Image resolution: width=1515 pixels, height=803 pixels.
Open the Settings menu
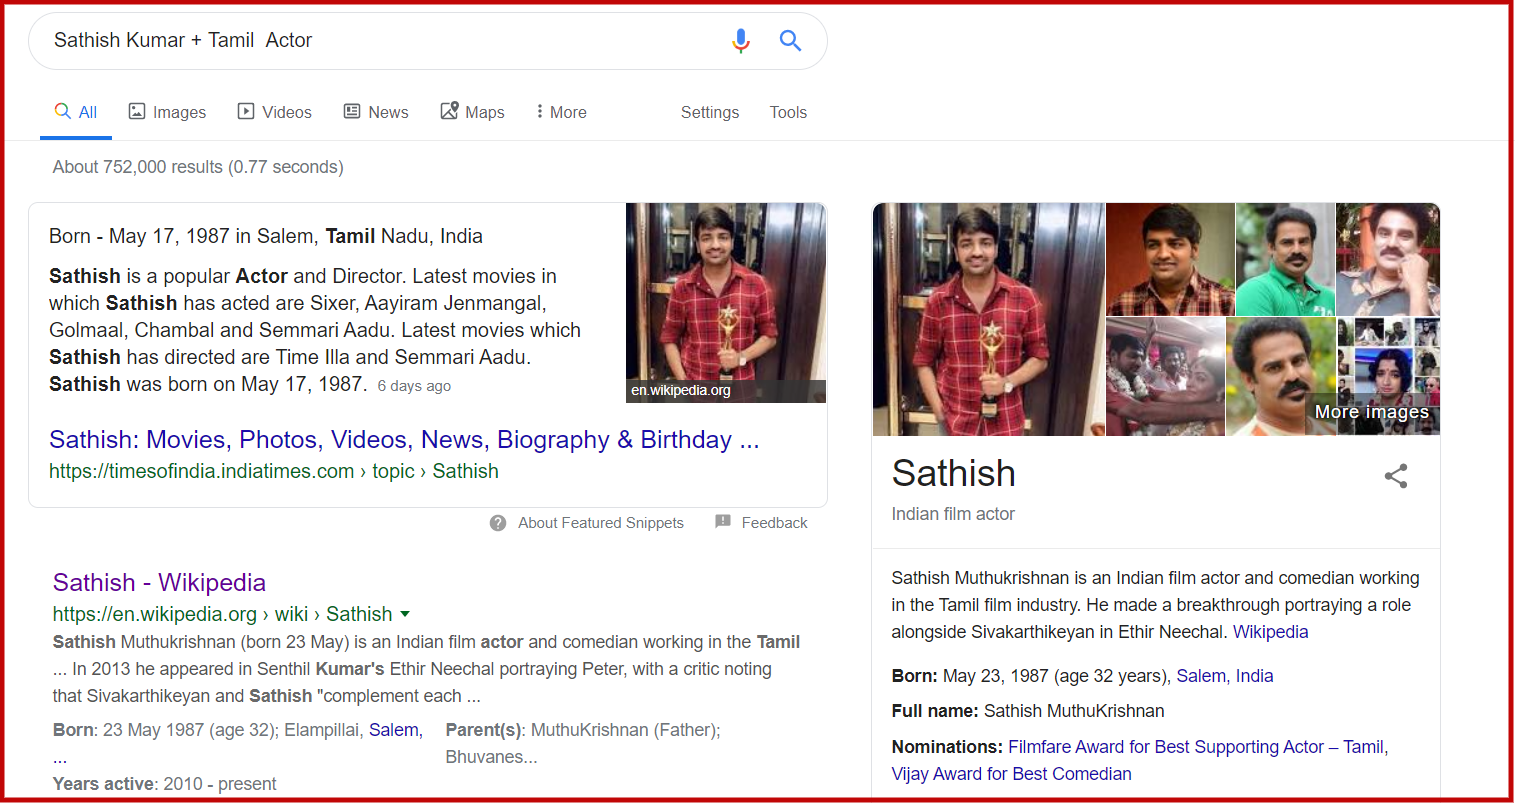click(709, 112)
